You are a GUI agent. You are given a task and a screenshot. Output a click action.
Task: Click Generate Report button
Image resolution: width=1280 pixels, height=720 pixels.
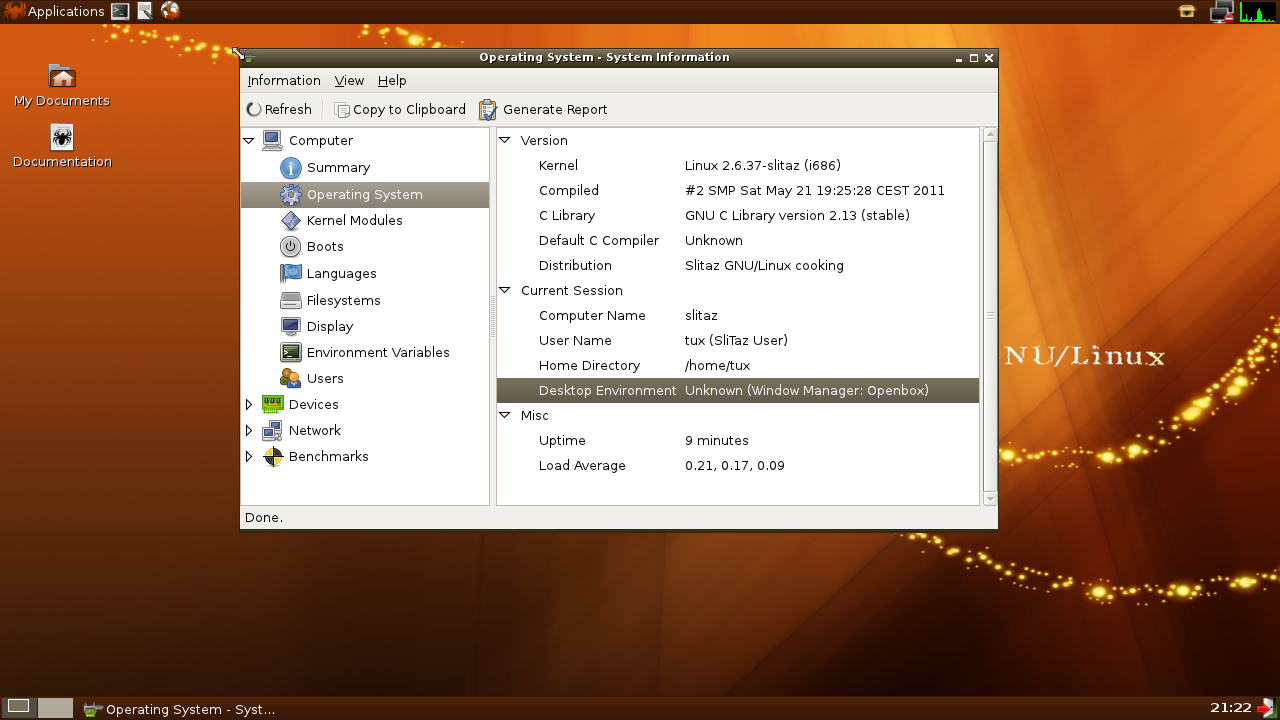(x=543, y=110)
